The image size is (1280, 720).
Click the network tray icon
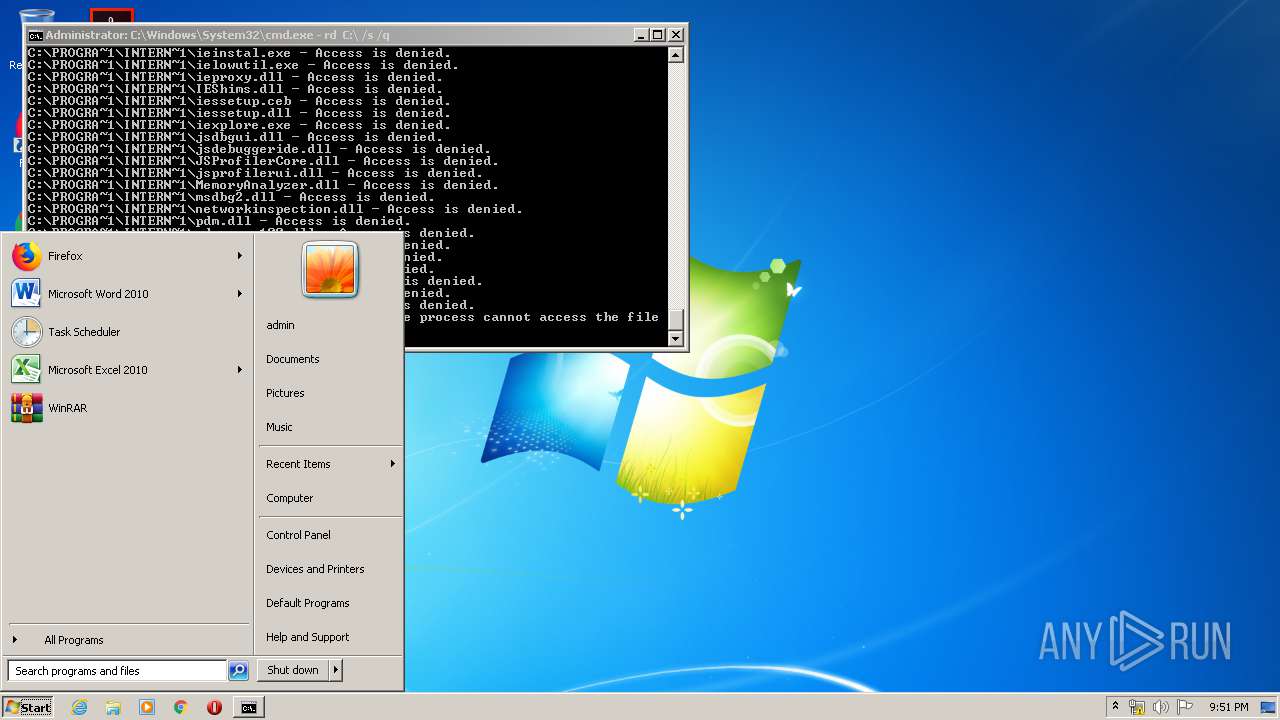coord(1137,707)
